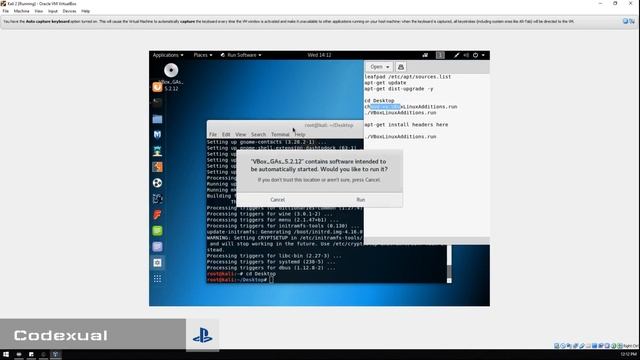Click the terminal title bar root@kali: ~/Desktop
Image resolution: width=640 pixels, height=360 pixels.
[329, 125]
